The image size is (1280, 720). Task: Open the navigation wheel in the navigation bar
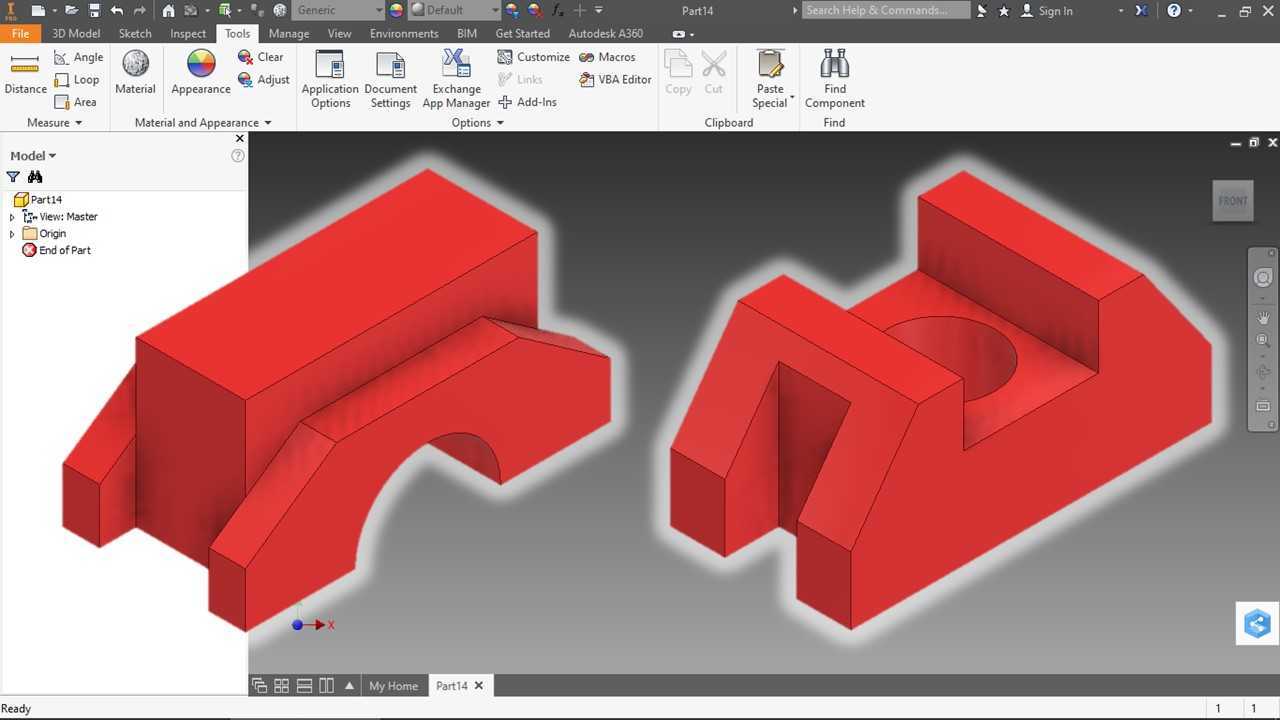1263,278
